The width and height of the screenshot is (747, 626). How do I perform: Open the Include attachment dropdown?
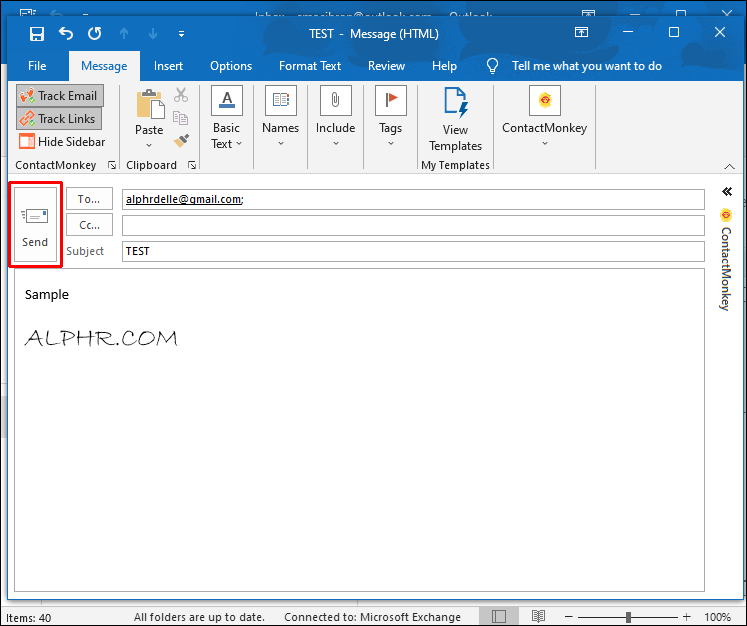(x=335, y=117)
